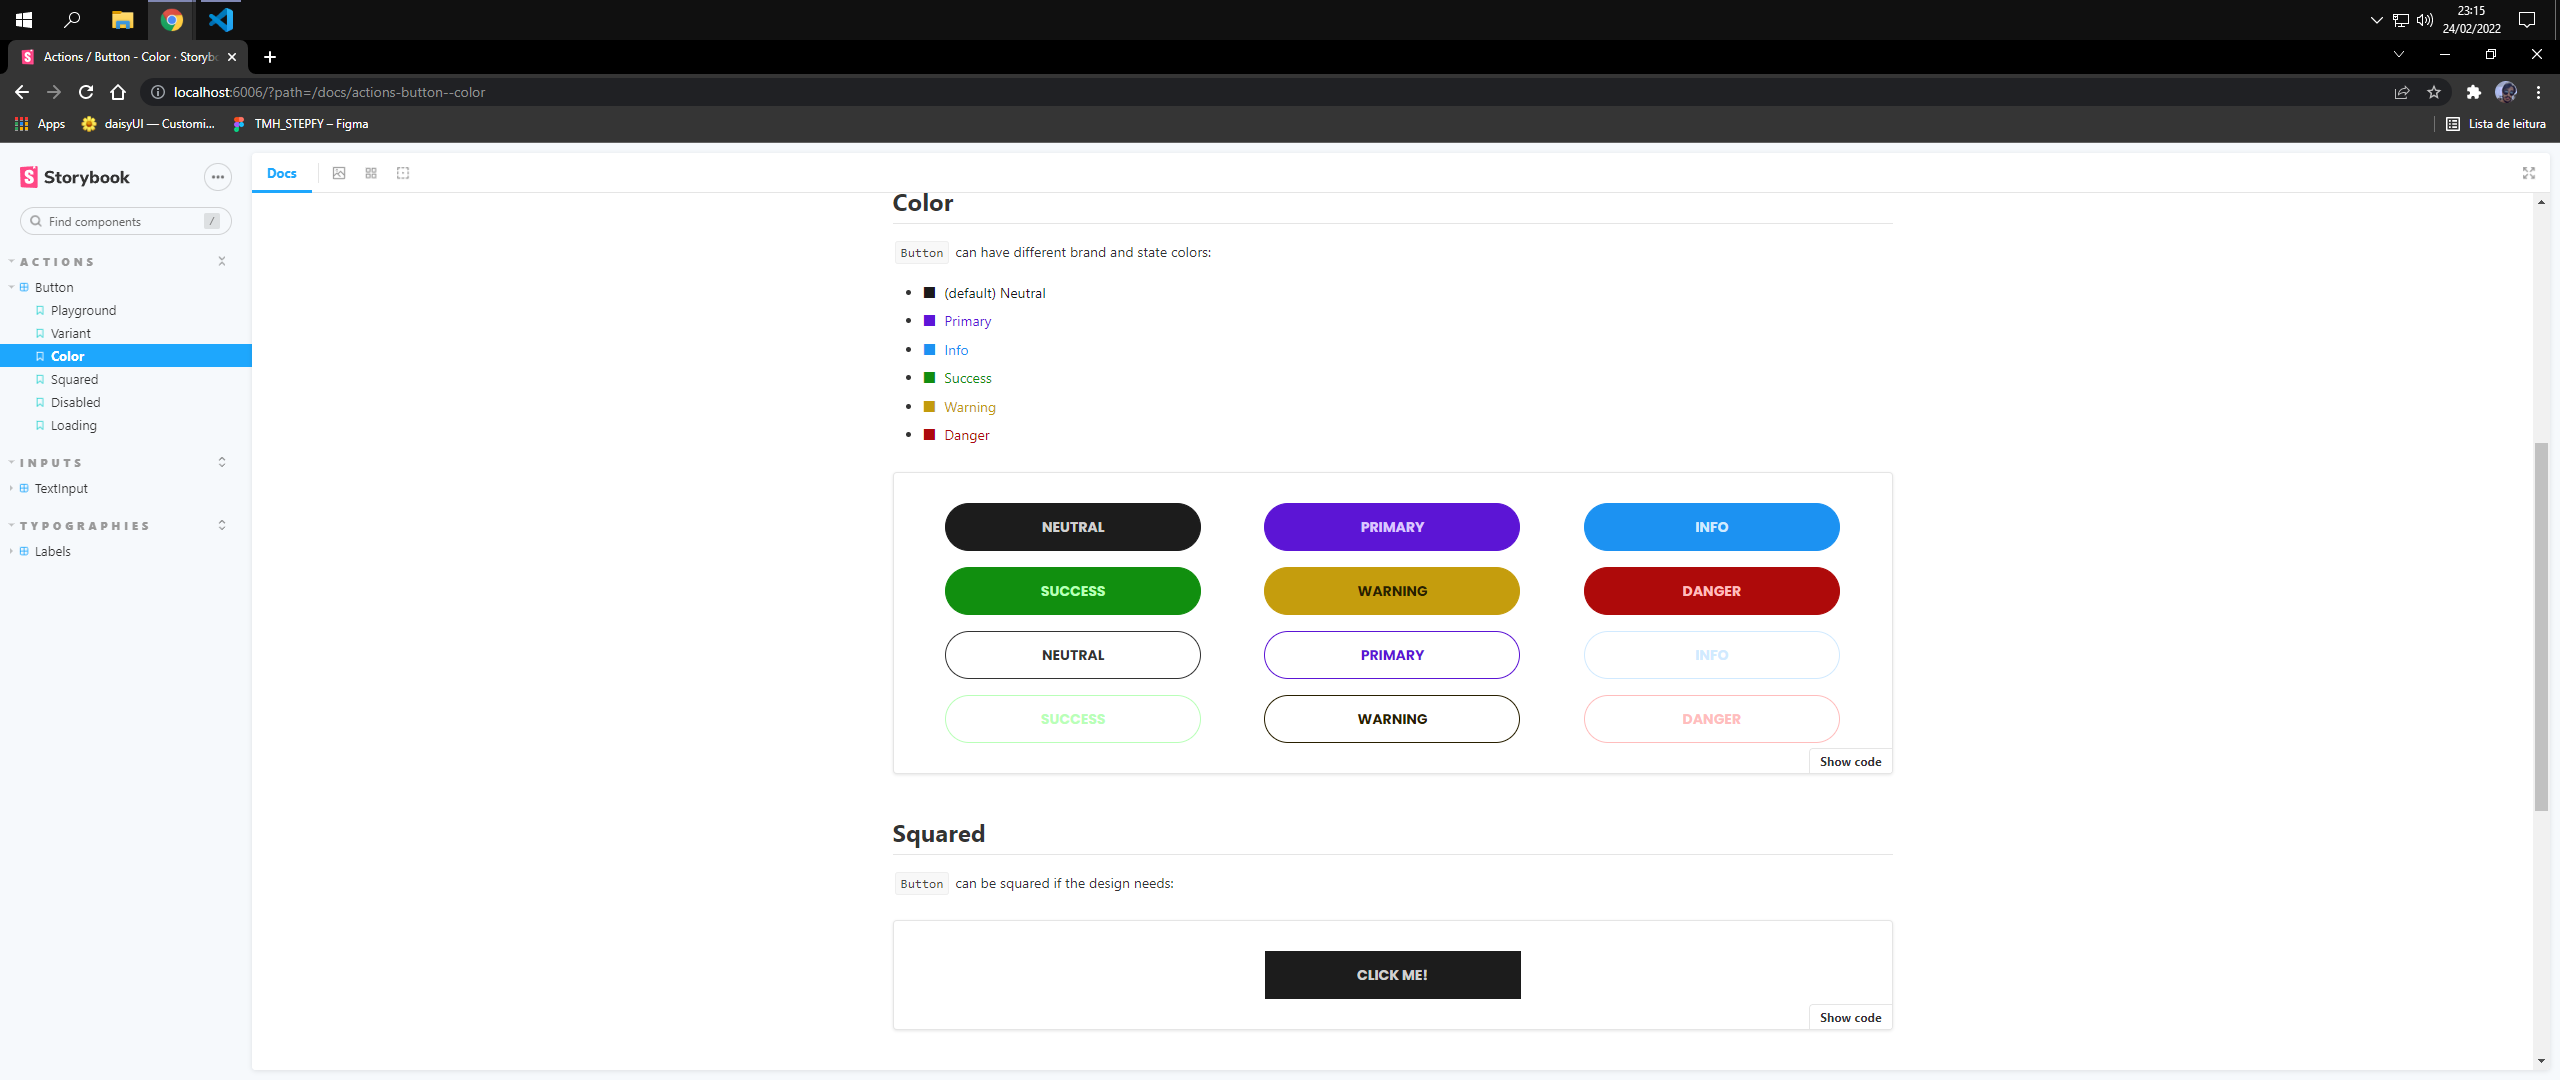
Task: Toggle expand-all for the INPUTS section
Action: 222,462
